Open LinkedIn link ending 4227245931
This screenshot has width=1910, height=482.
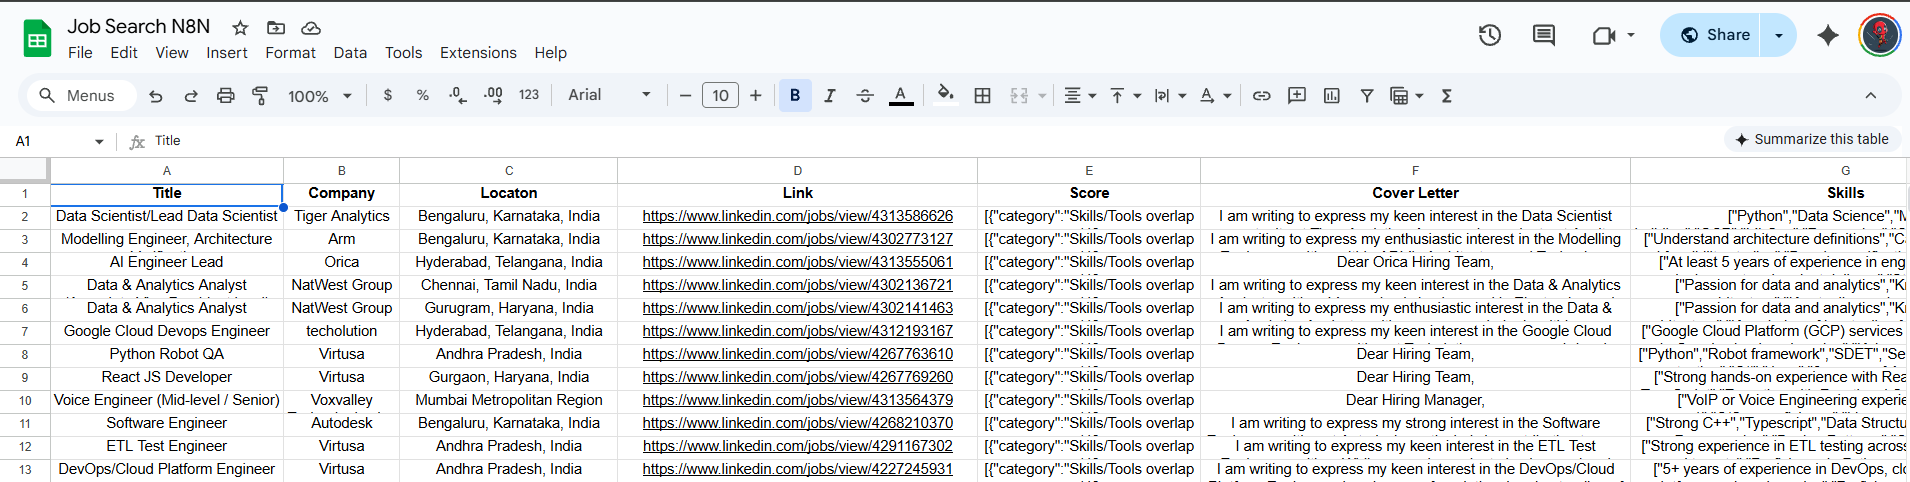(798, 469)
